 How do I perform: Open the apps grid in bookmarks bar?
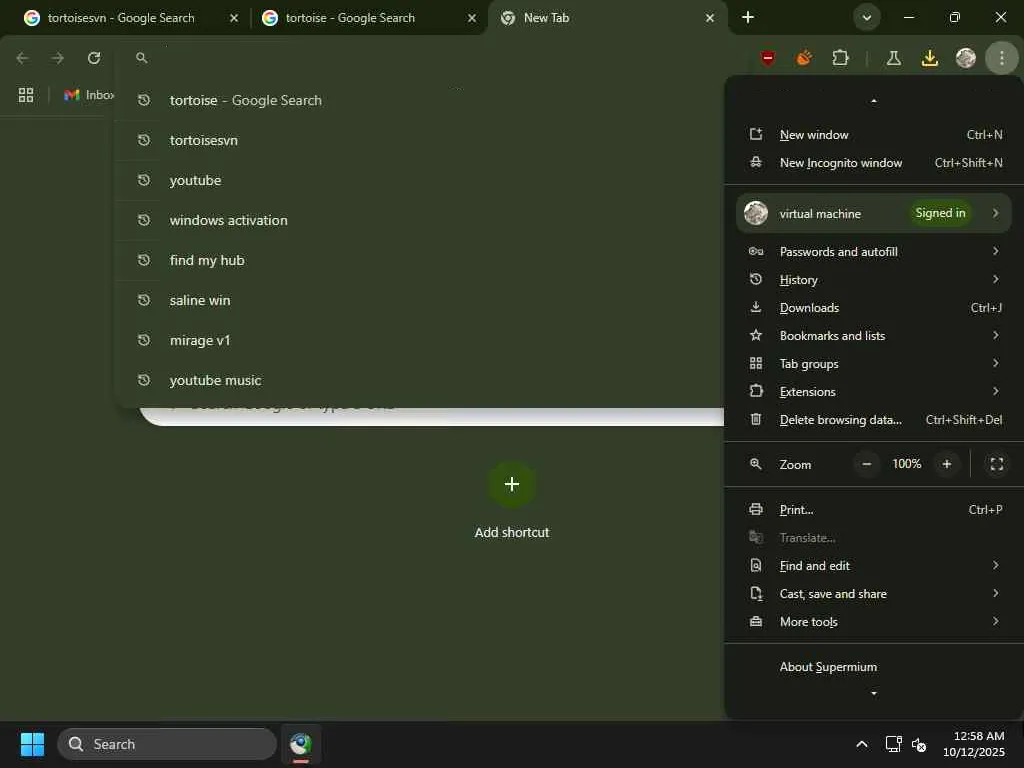[x=26, y=95]
